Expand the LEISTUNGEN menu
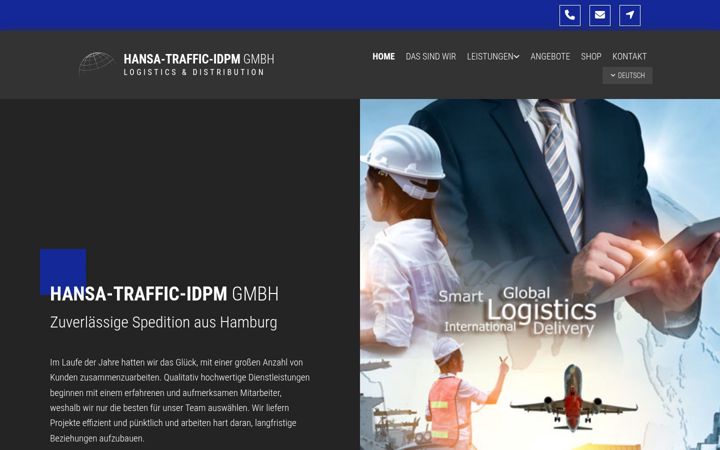The width and height of the screenshot is (720, 450). (x=493, y=56)
